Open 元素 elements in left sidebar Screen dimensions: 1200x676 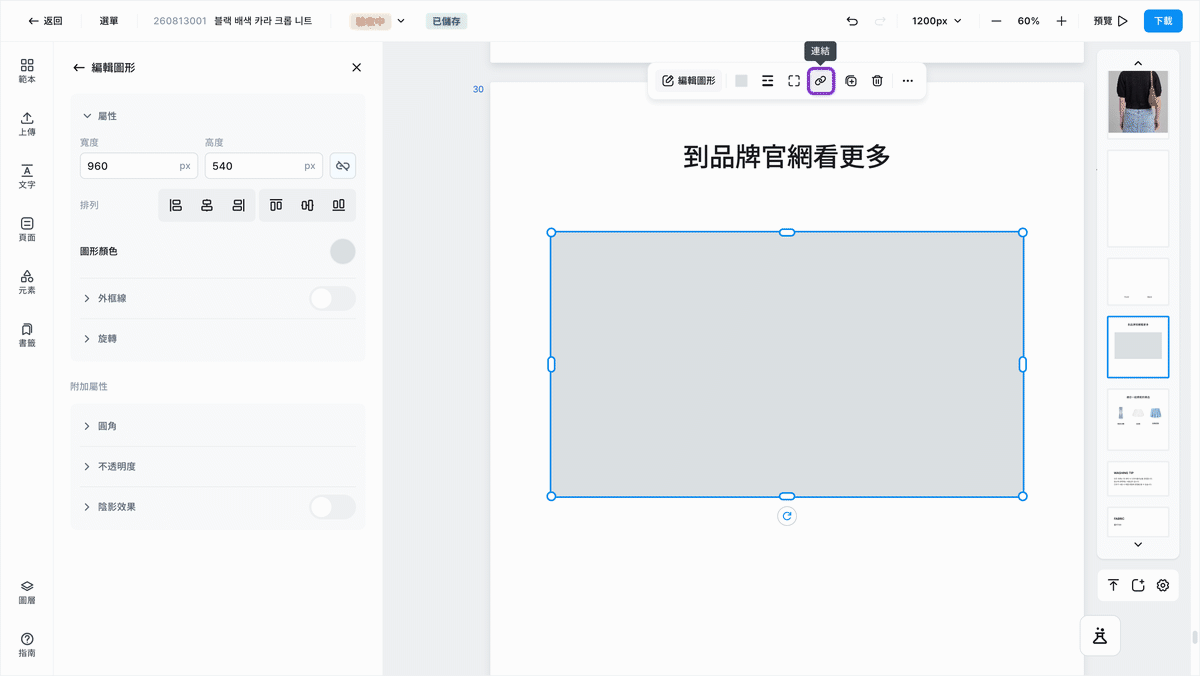click(x=27, y=282)
